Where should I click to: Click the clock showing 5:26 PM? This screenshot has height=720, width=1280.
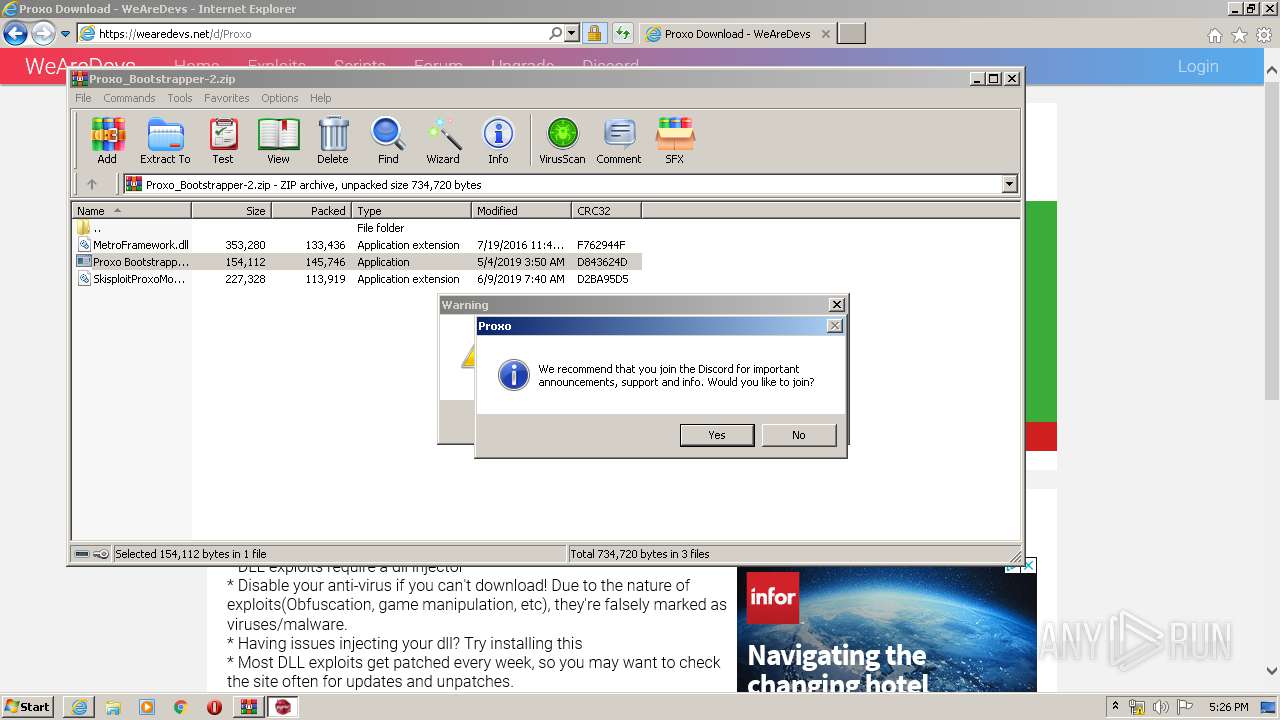1228,707
